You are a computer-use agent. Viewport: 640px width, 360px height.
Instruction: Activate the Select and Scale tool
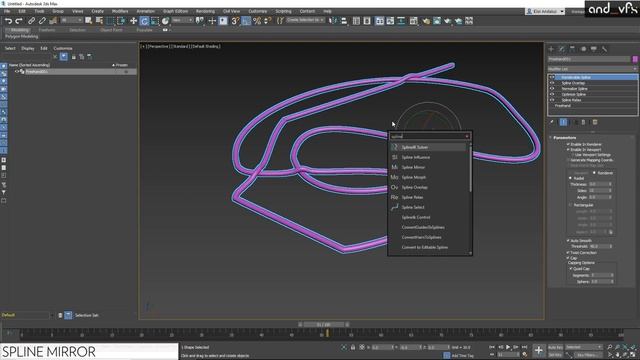coord(155,21)
